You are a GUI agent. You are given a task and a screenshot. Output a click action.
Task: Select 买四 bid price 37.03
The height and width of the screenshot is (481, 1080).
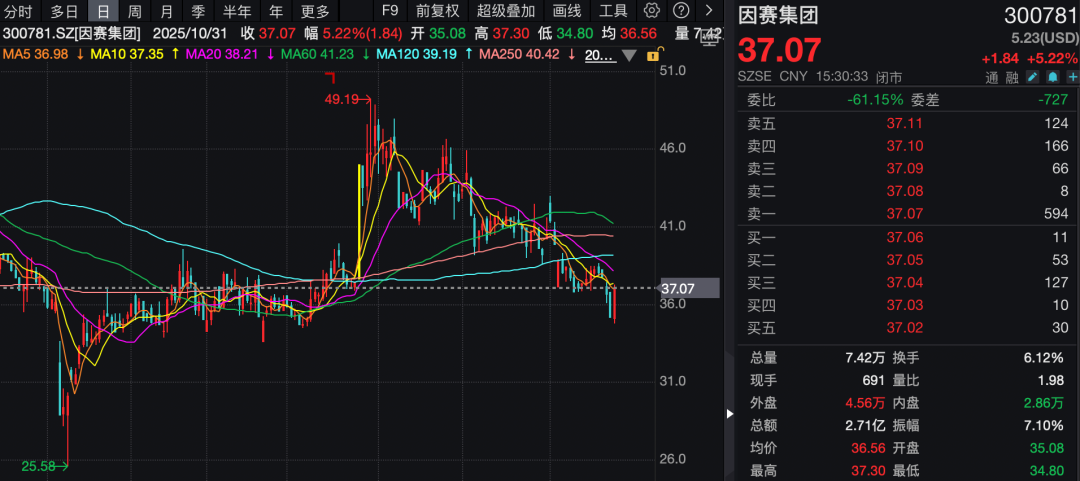904,305
